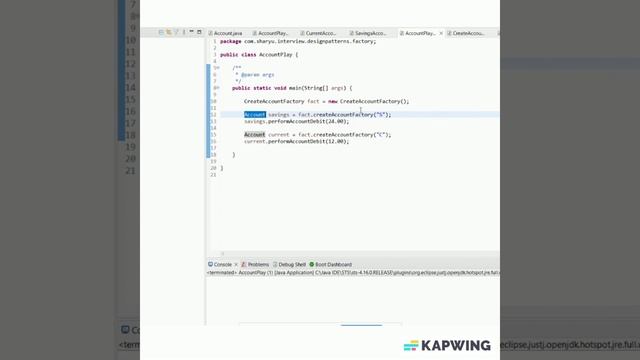The image size is (640, 360).
Task: Open the CreateAccou.. editor tab
Action: click(465, 33)
